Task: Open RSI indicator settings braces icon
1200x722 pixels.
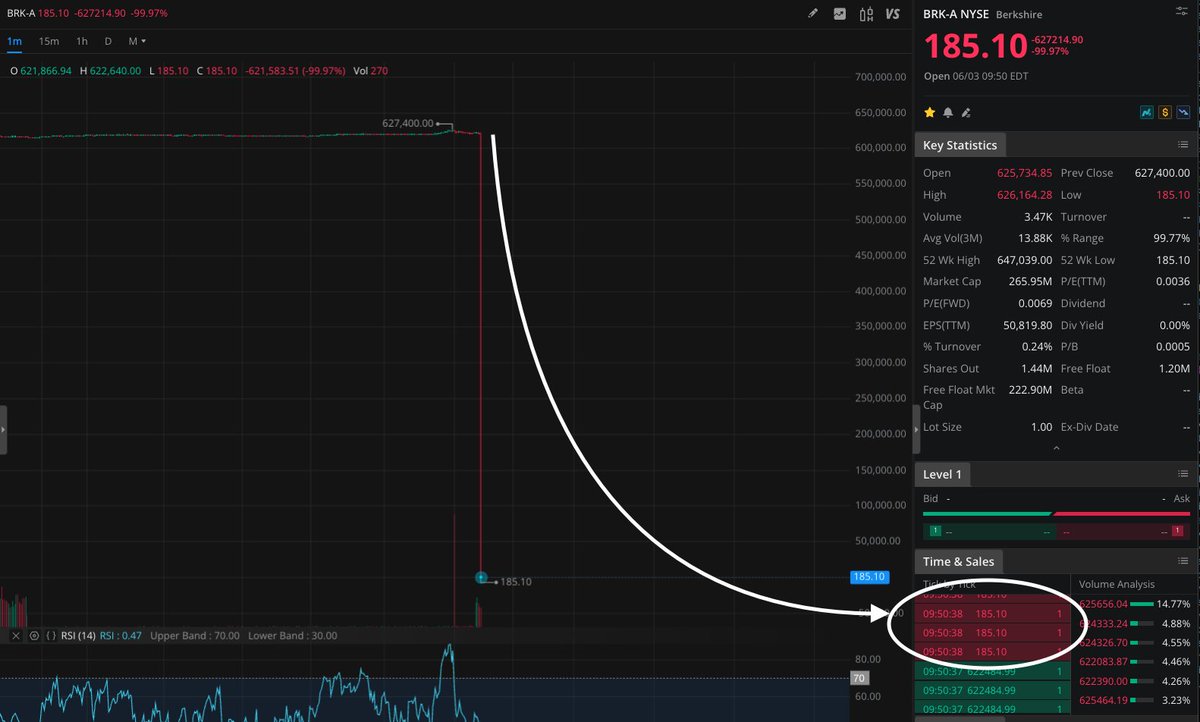Action: [x=52, y=636]
